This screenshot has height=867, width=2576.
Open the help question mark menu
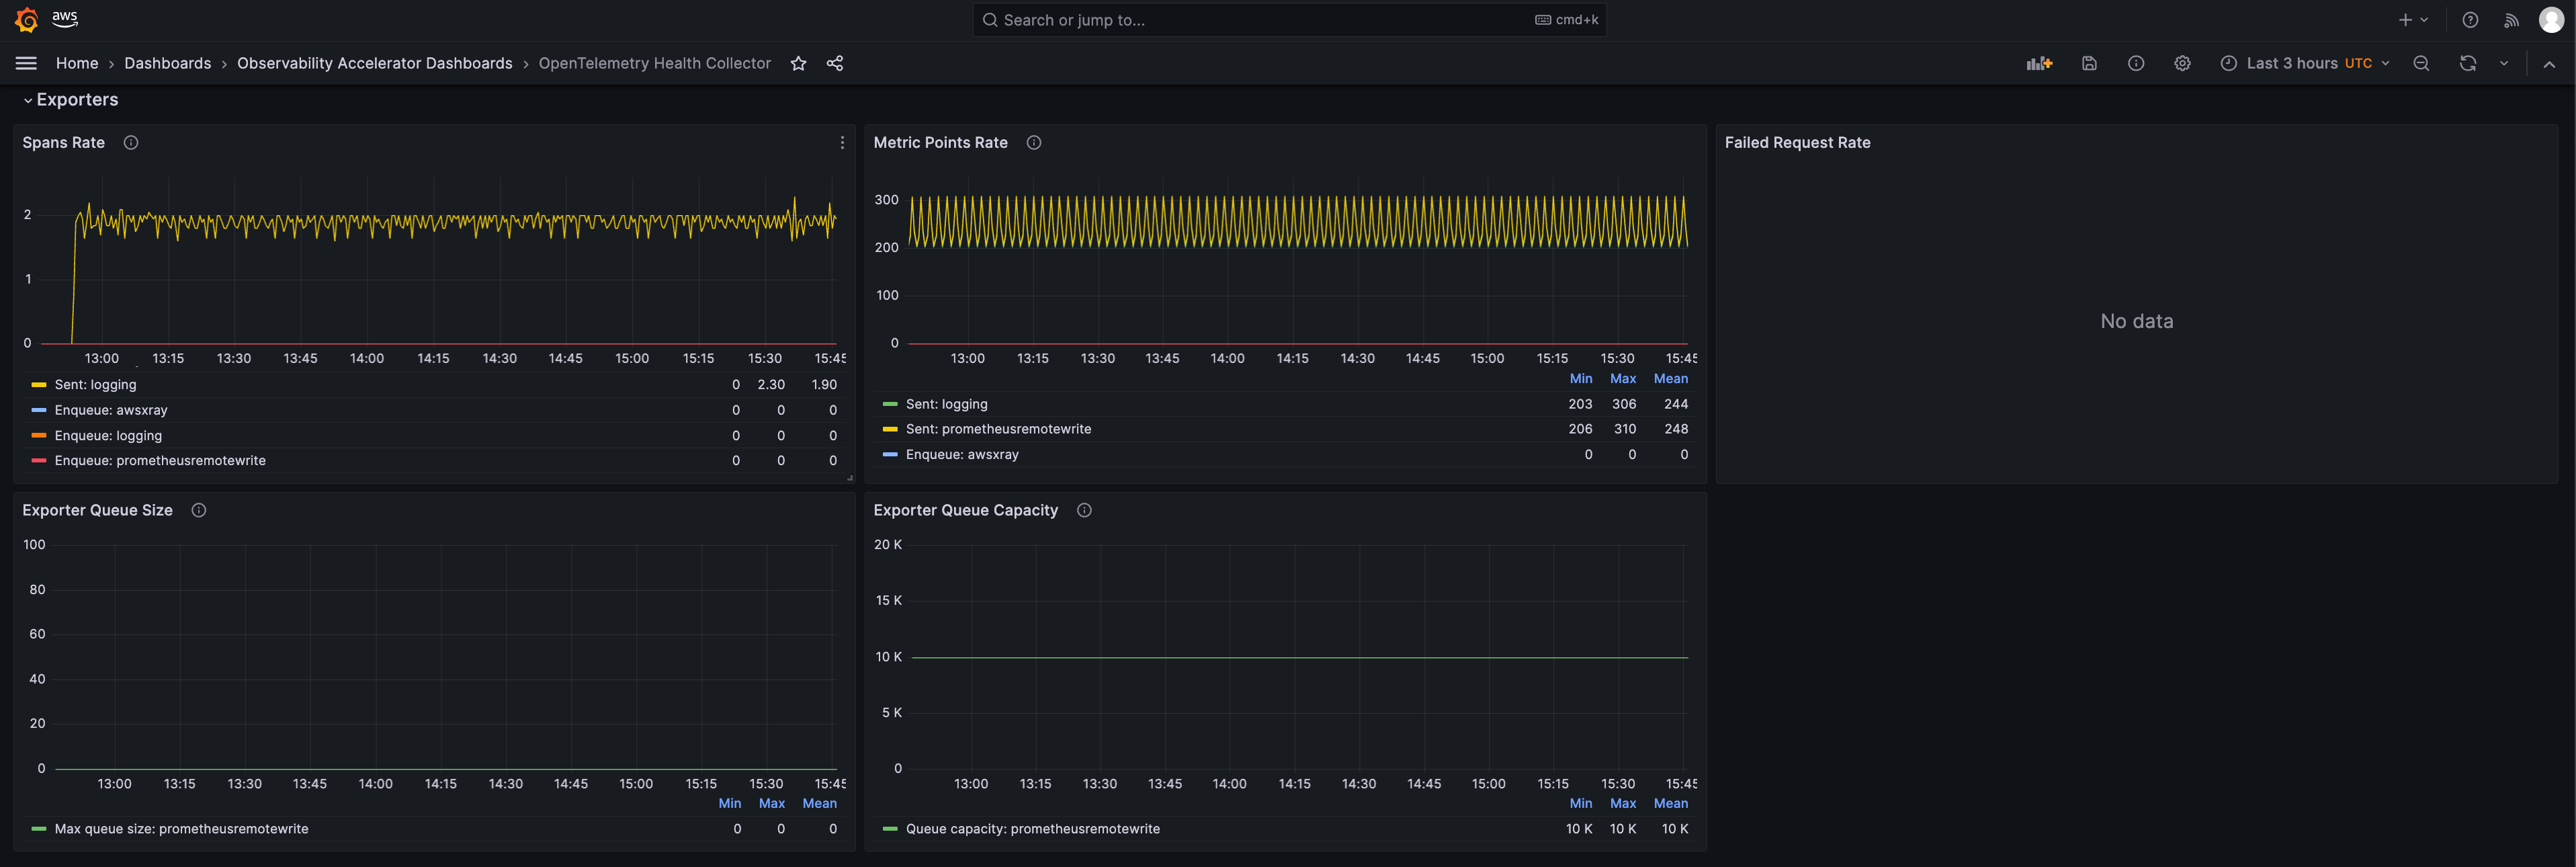(x=2470, y=20)
